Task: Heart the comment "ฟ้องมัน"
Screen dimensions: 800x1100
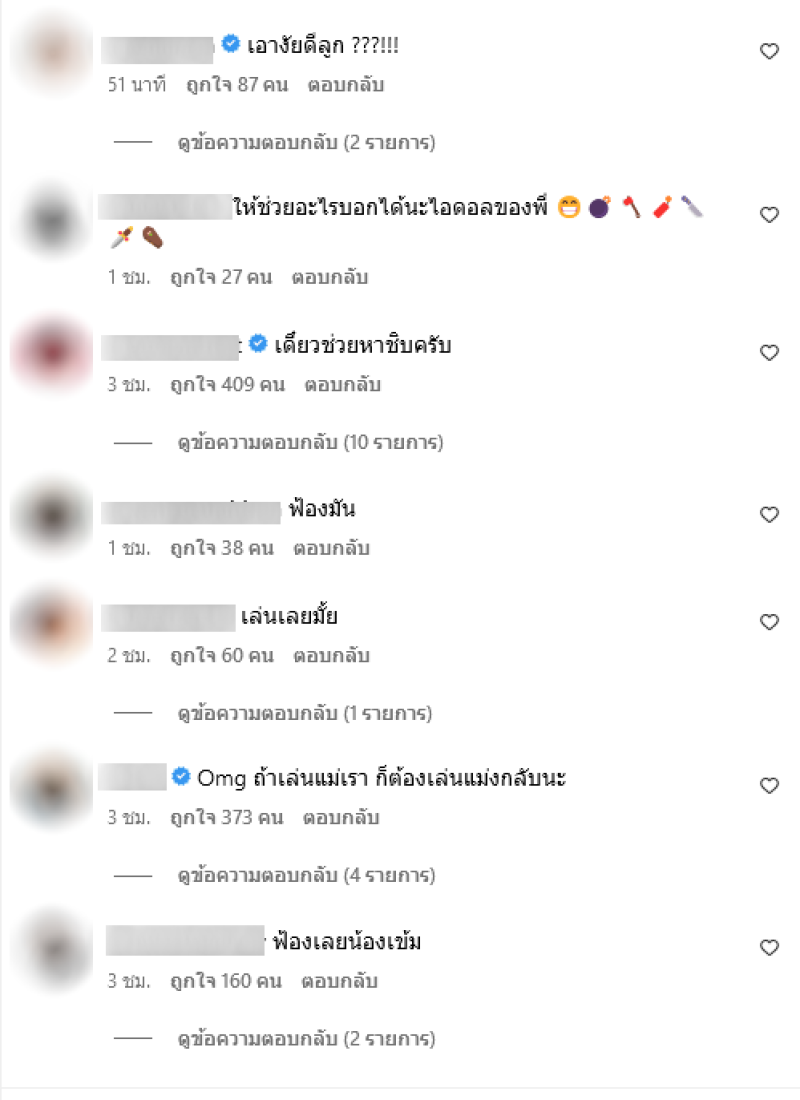Action: pos(769,515)
